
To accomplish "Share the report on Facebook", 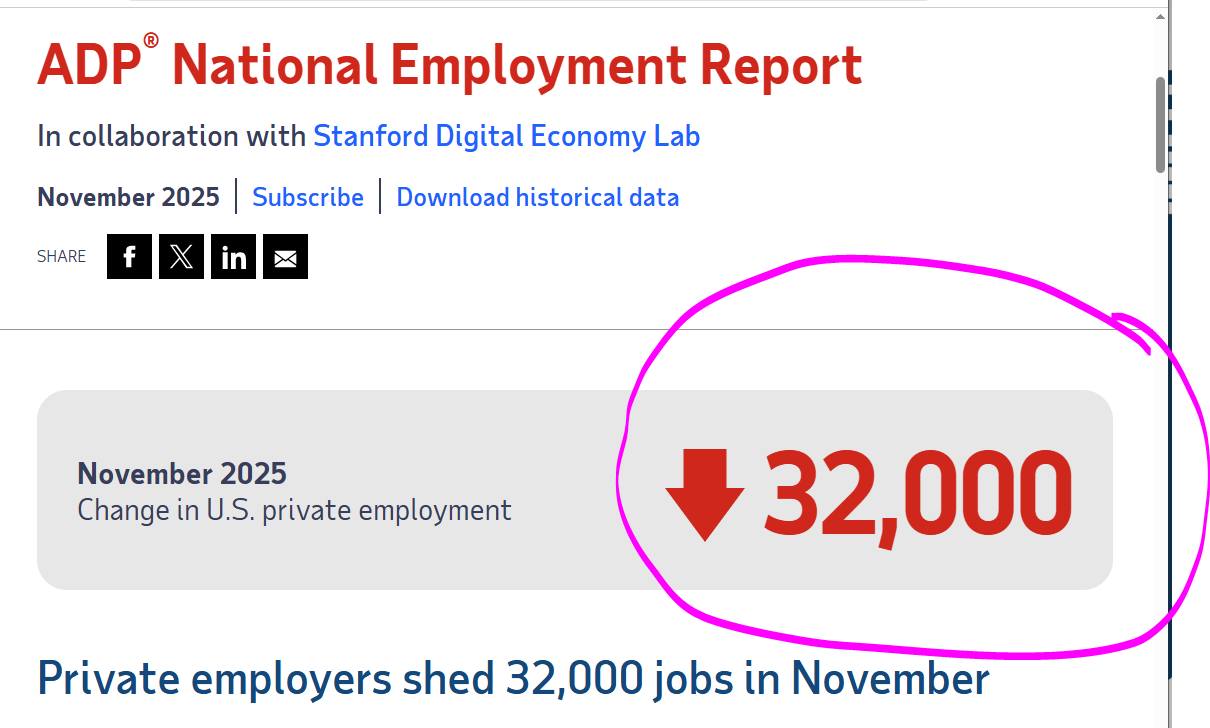I will (129, 257).
